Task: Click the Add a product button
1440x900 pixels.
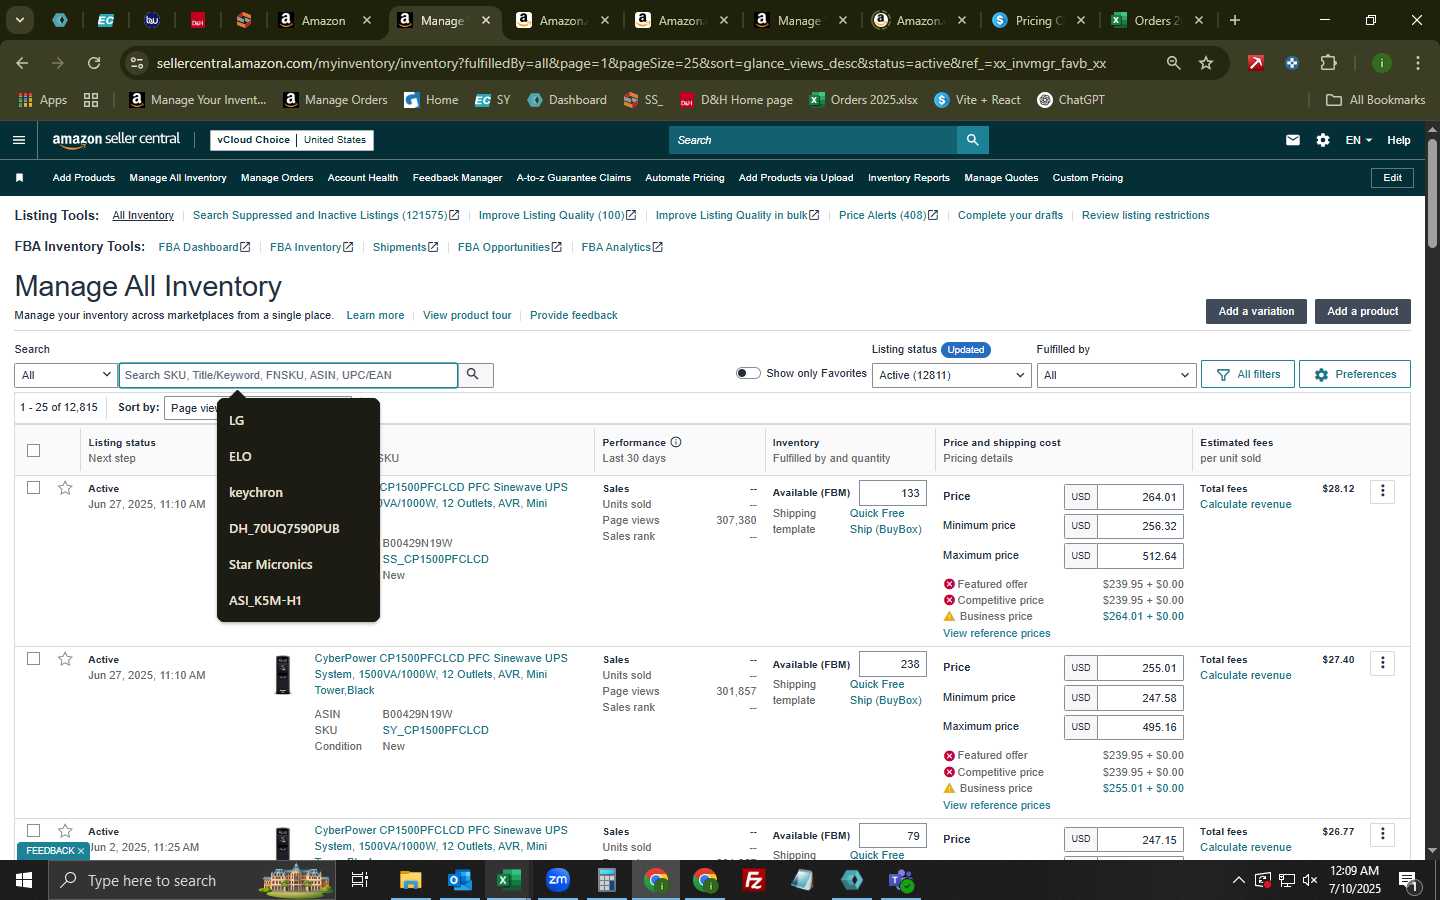Action: click(1362, 311)
